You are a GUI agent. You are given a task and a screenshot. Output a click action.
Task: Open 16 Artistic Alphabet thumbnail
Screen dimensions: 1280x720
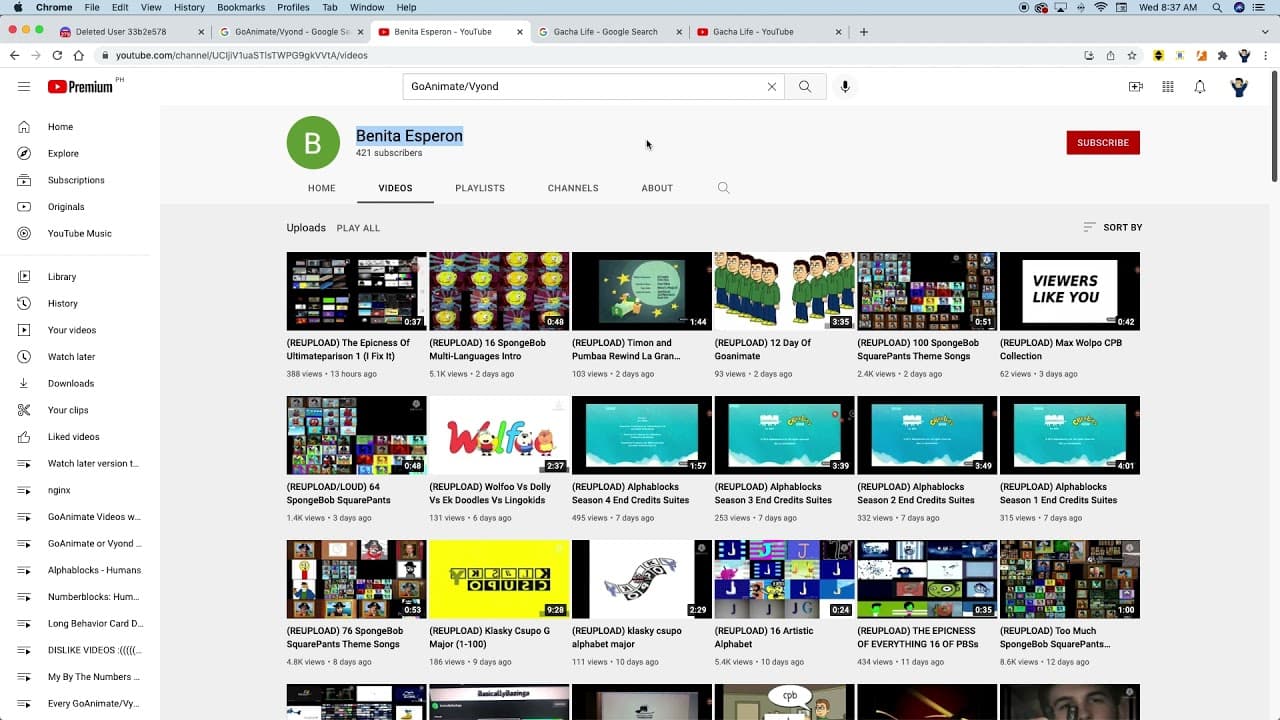point(784,579)
